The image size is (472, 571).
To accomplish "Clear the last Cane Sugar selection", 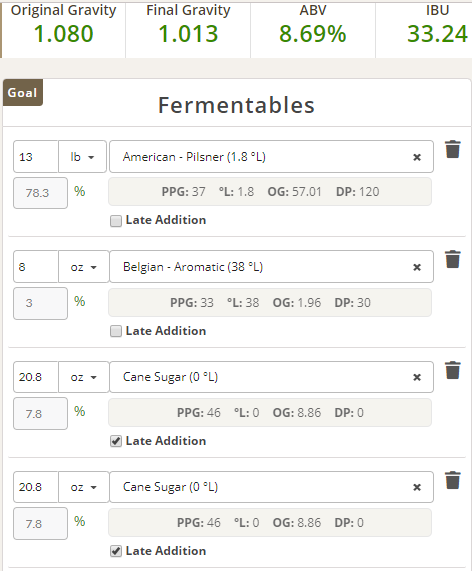I will [417, 487].
